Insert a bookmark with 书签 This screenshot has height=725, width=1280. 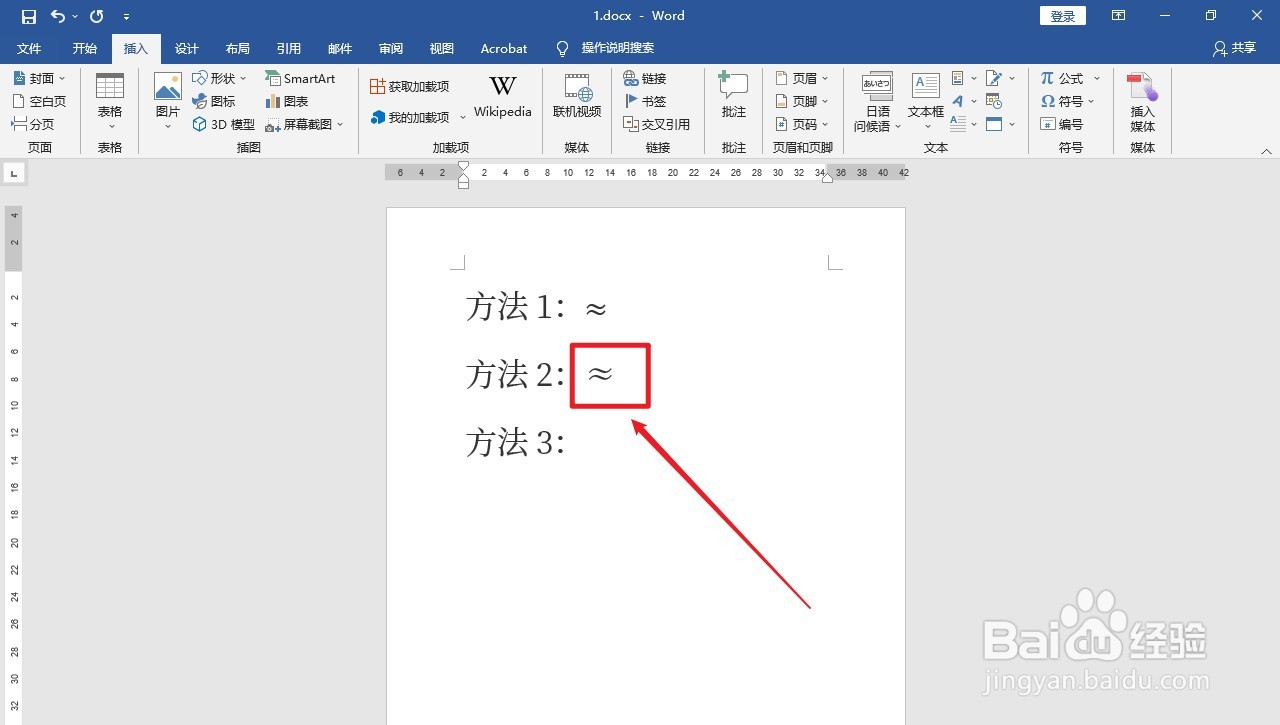(x=645, y=101)
